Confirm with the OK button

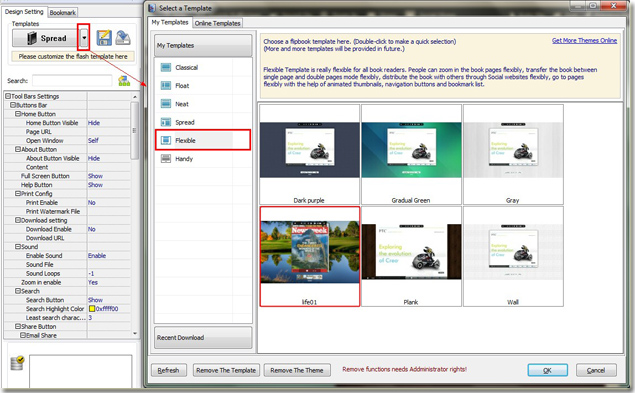click(548, 370)
